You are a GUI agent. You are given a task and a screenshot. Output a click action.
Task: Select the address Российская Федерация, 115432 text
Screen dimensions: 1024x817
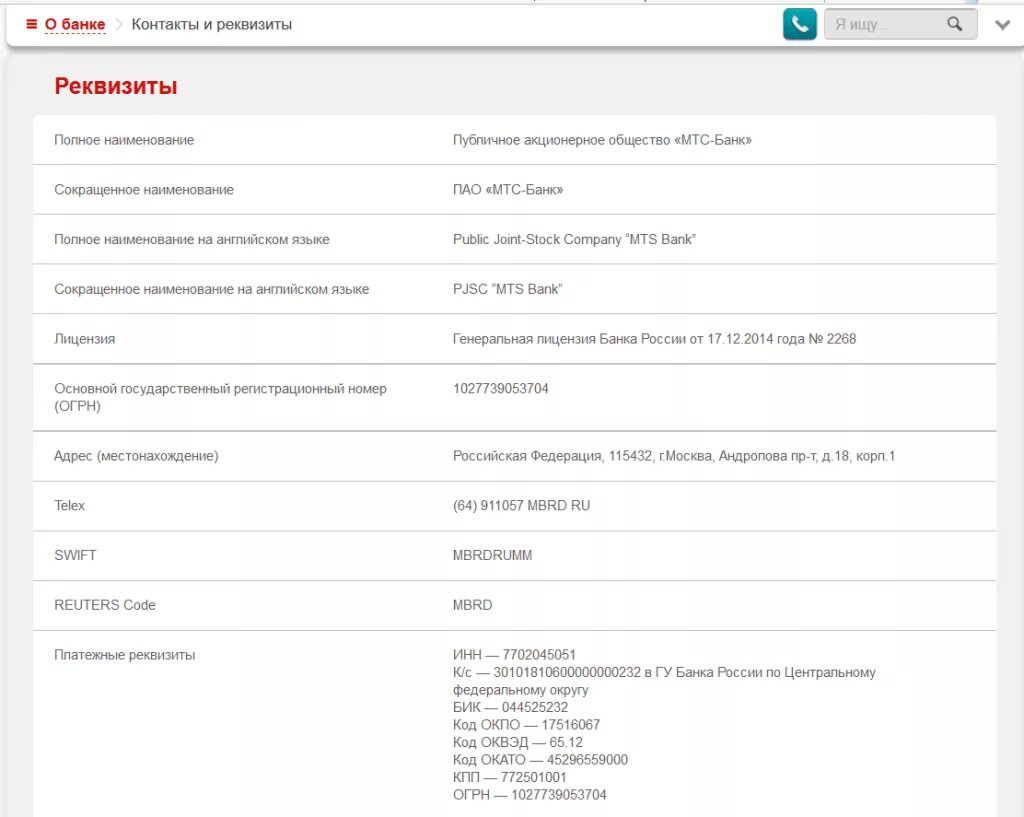[674, 456]
